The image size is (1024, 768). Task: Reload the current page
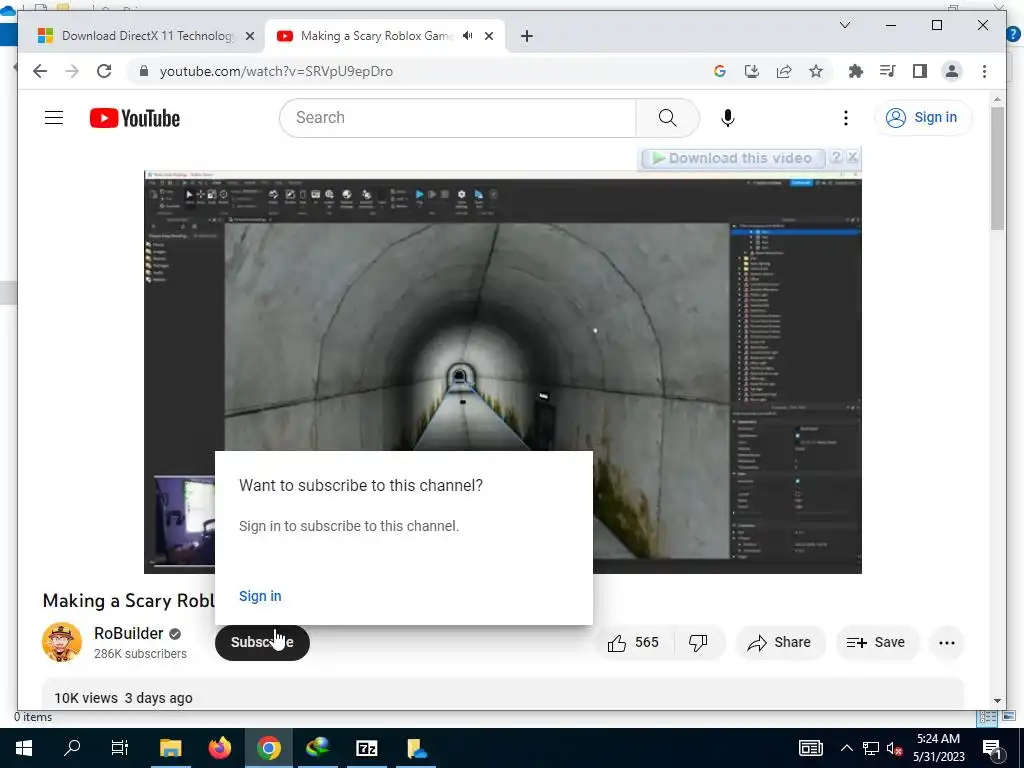(x=104, y=71)
